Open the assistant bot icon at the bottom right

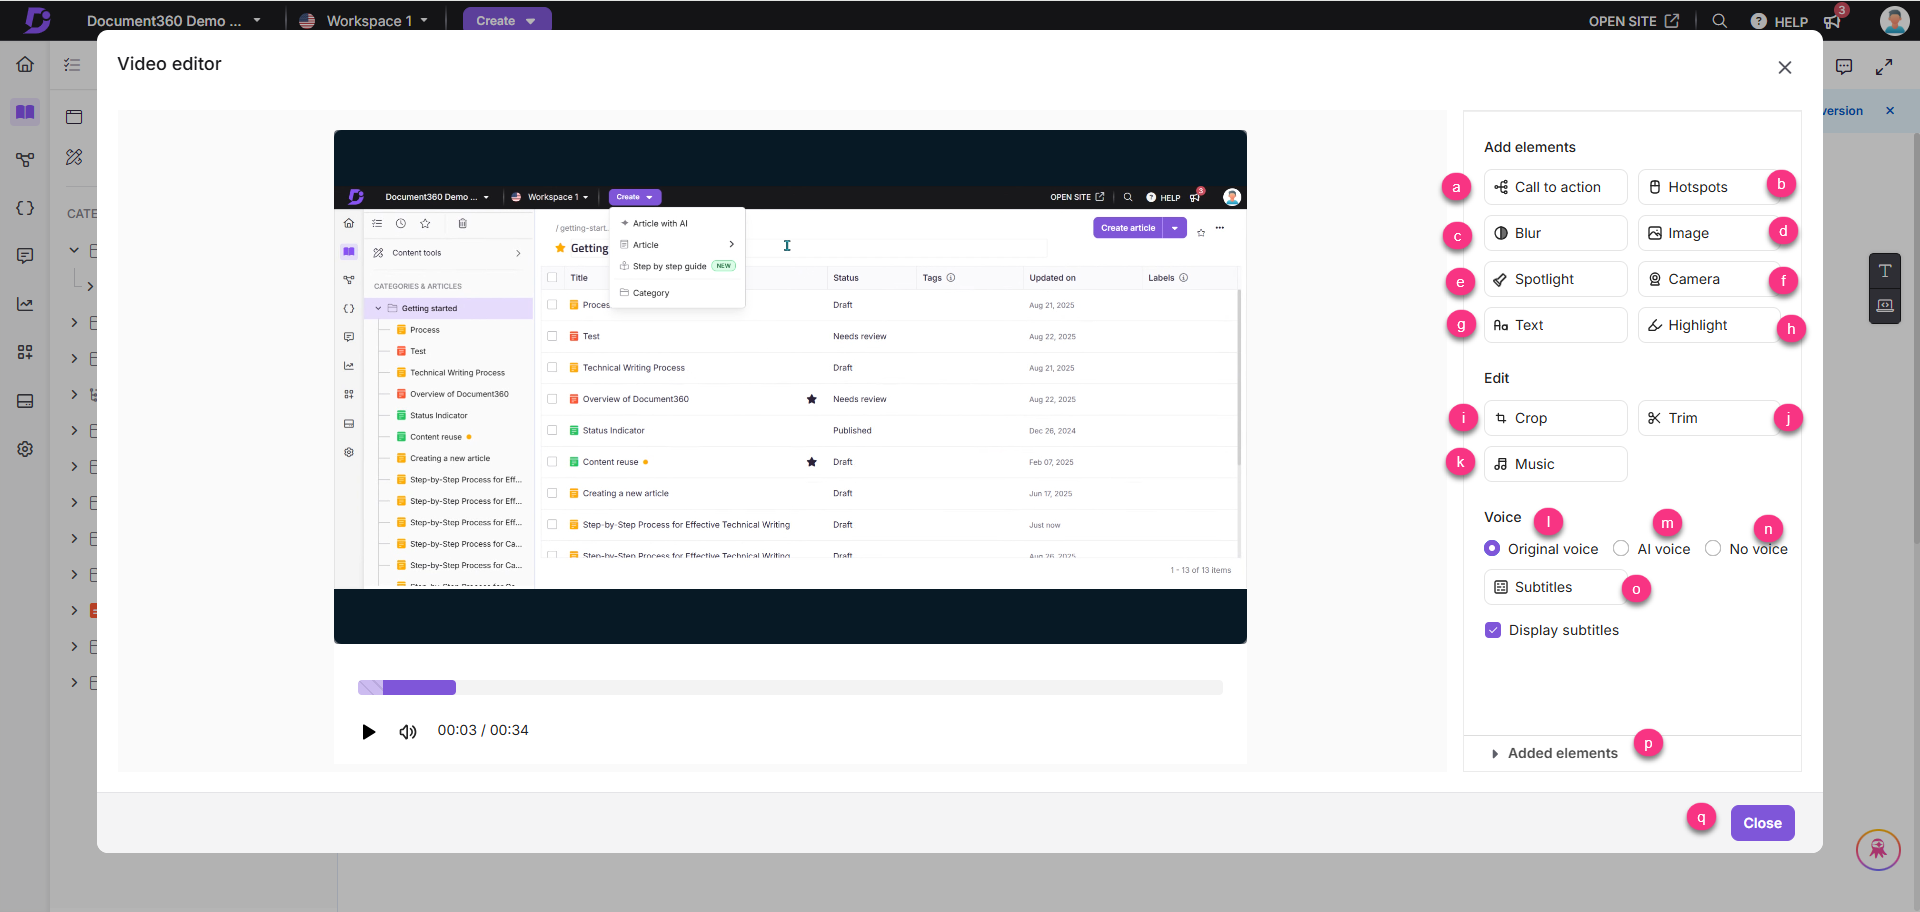(1878, 851)
